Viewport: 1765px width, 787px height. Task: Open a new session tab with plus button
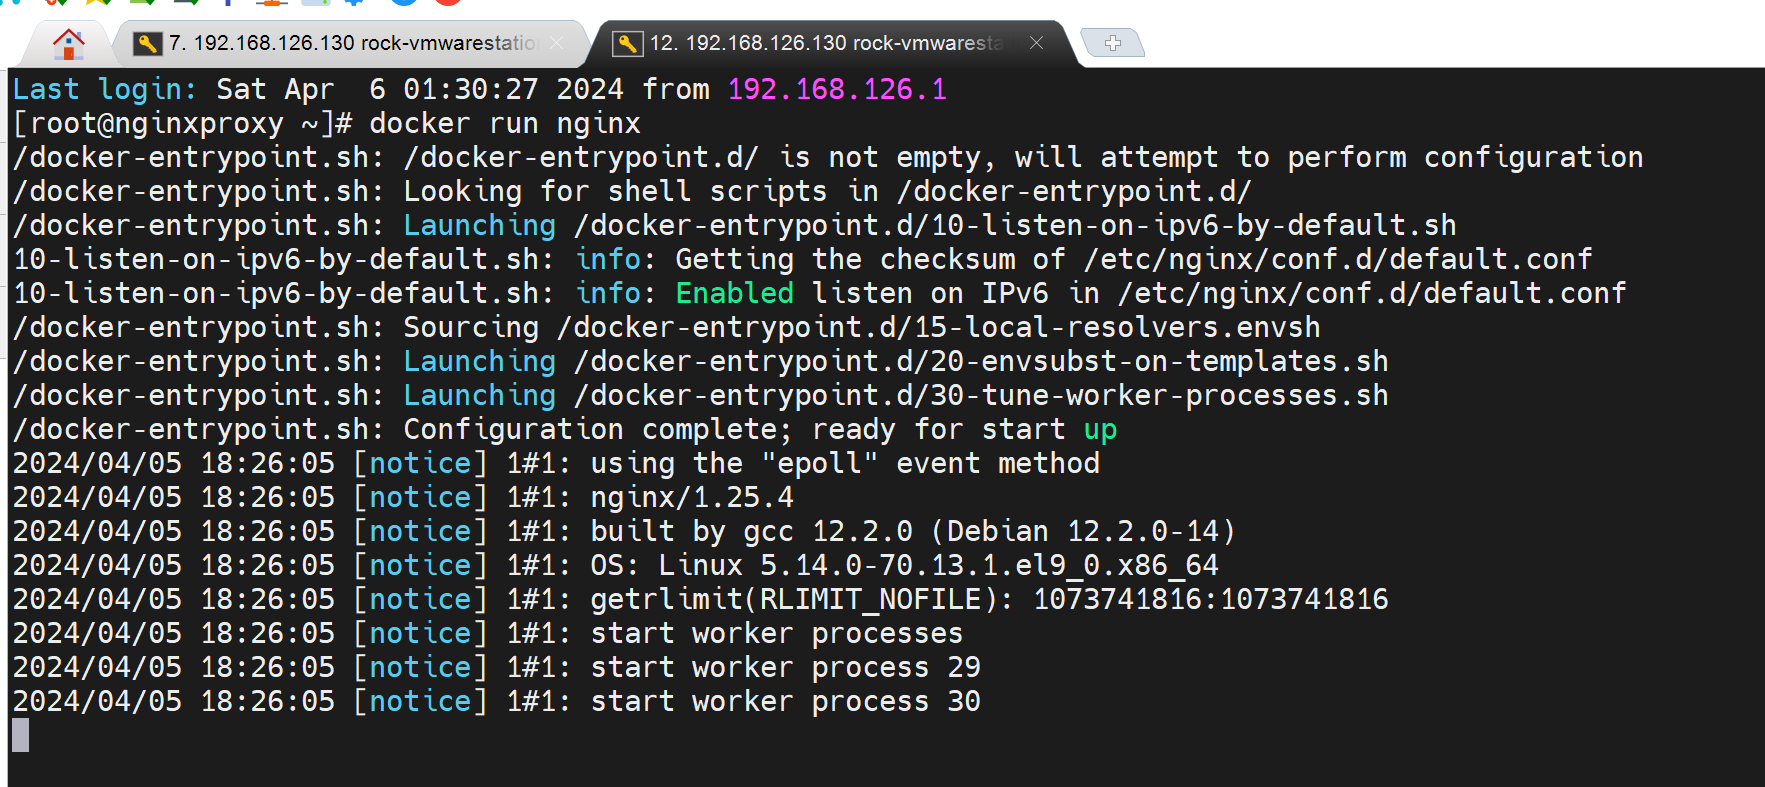click(1112, 43)
